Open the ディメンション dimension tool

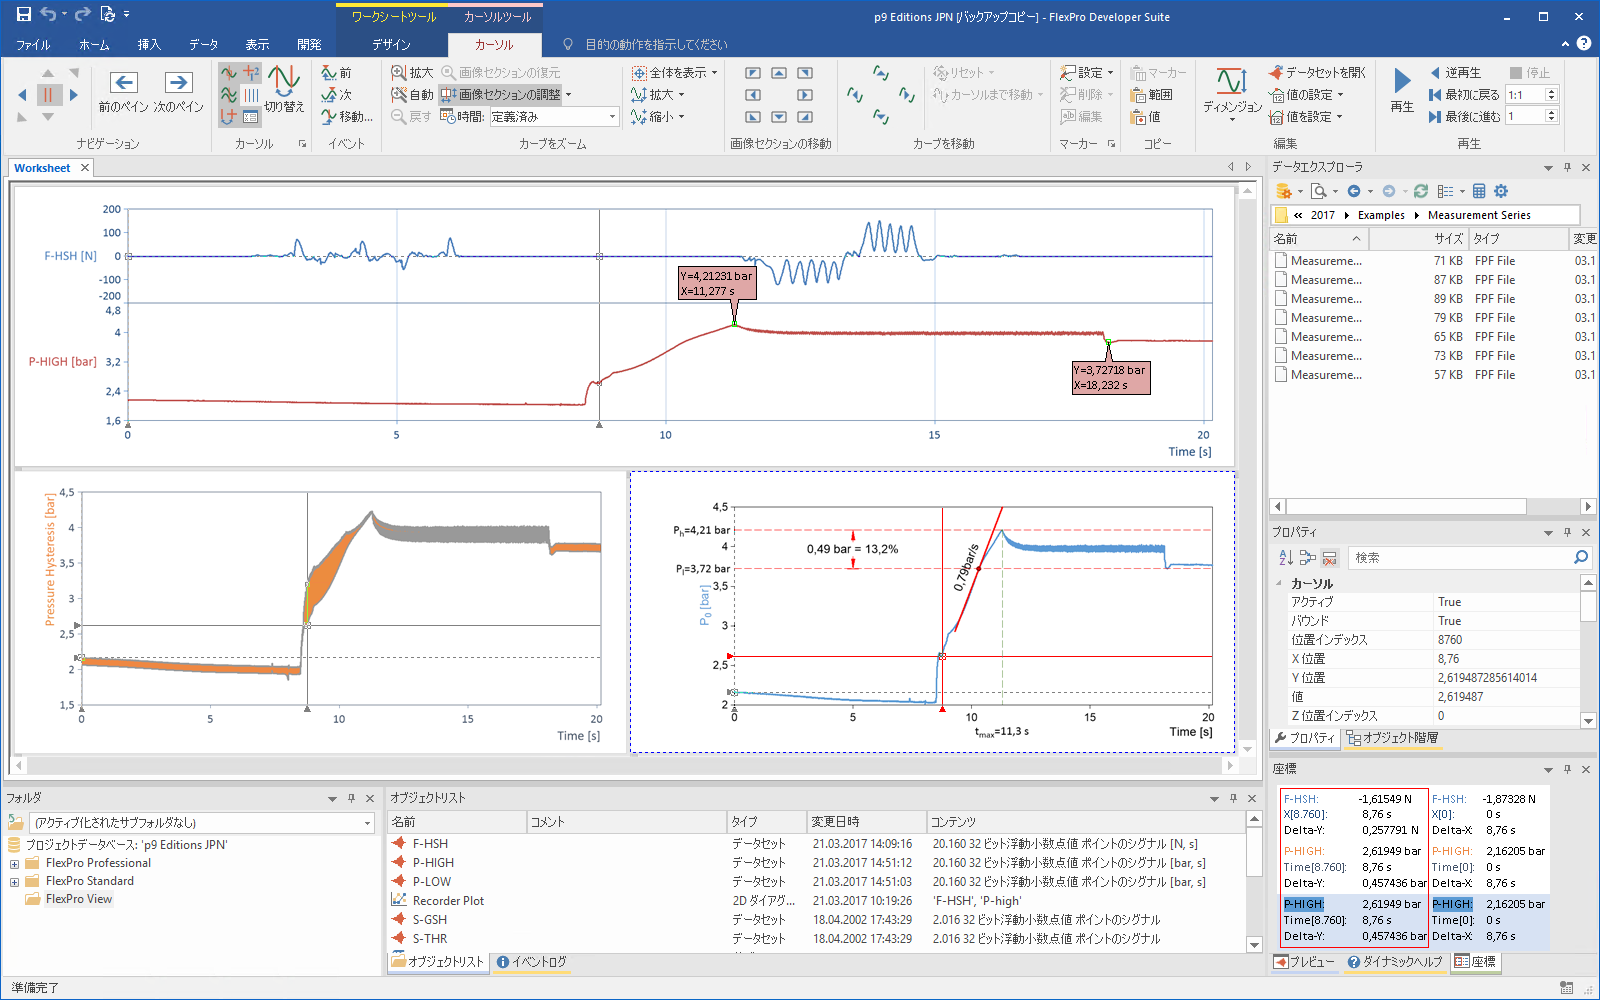1232,93
